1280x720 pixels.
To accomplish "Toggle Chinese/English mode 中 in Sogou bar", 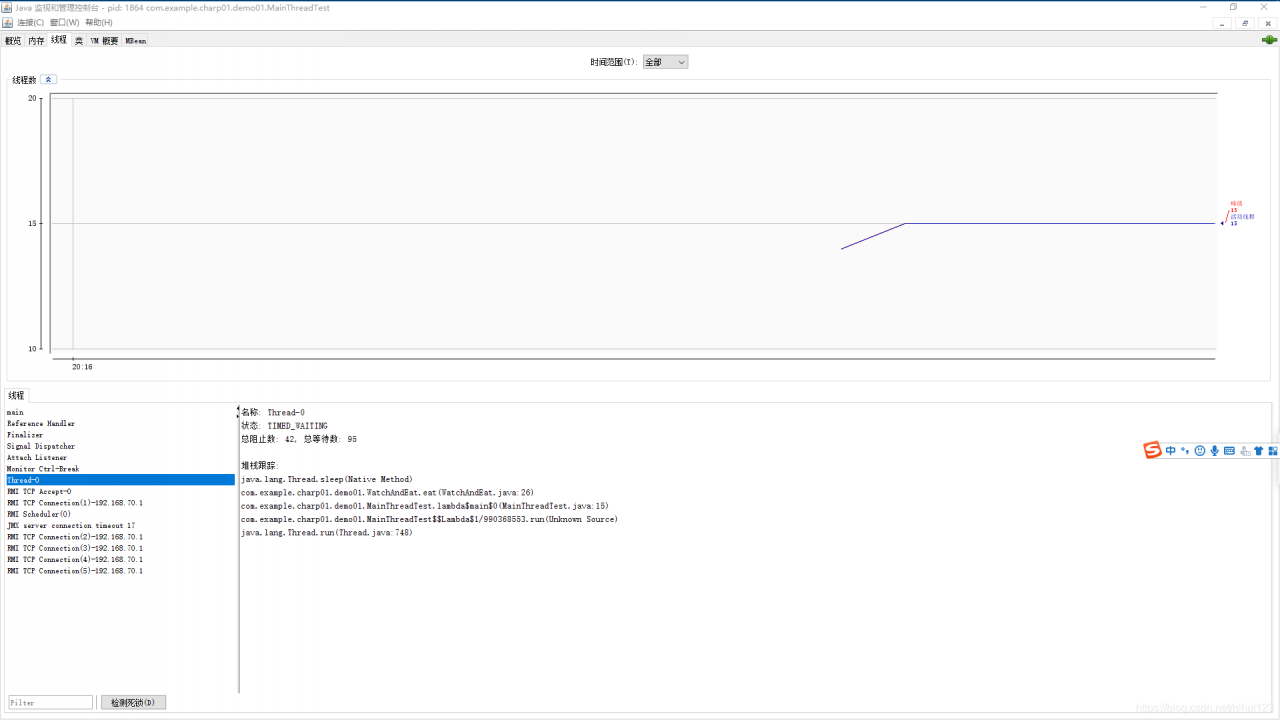I will 1170,451.
